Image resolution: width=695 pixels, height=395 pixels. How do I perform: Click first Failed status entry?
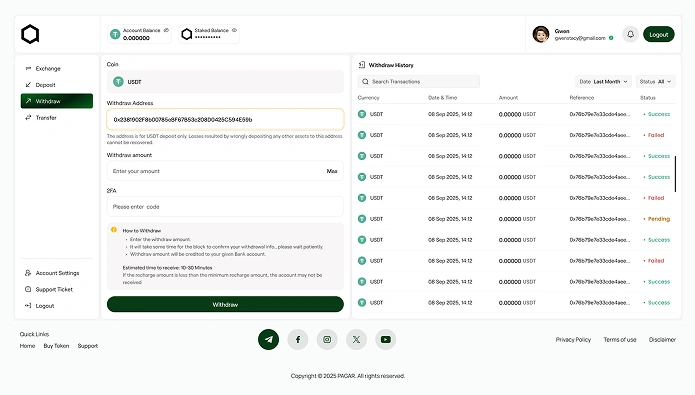654,135
